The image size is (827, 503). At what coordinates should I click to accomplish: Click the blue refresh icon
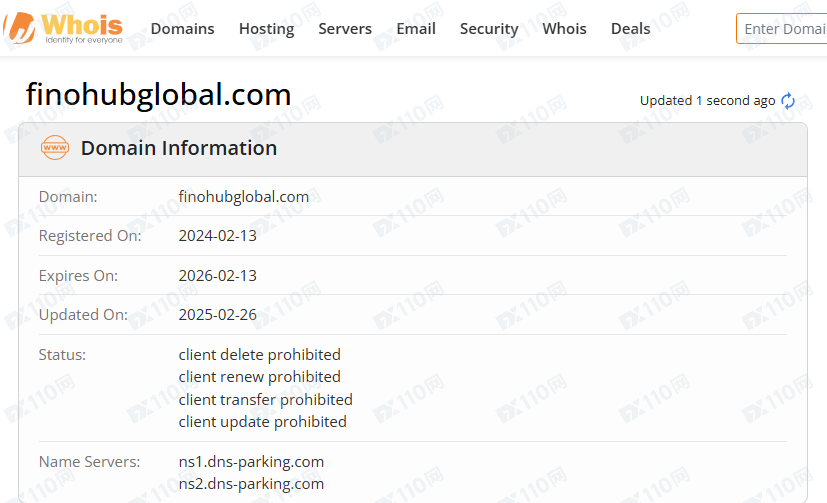788,101
